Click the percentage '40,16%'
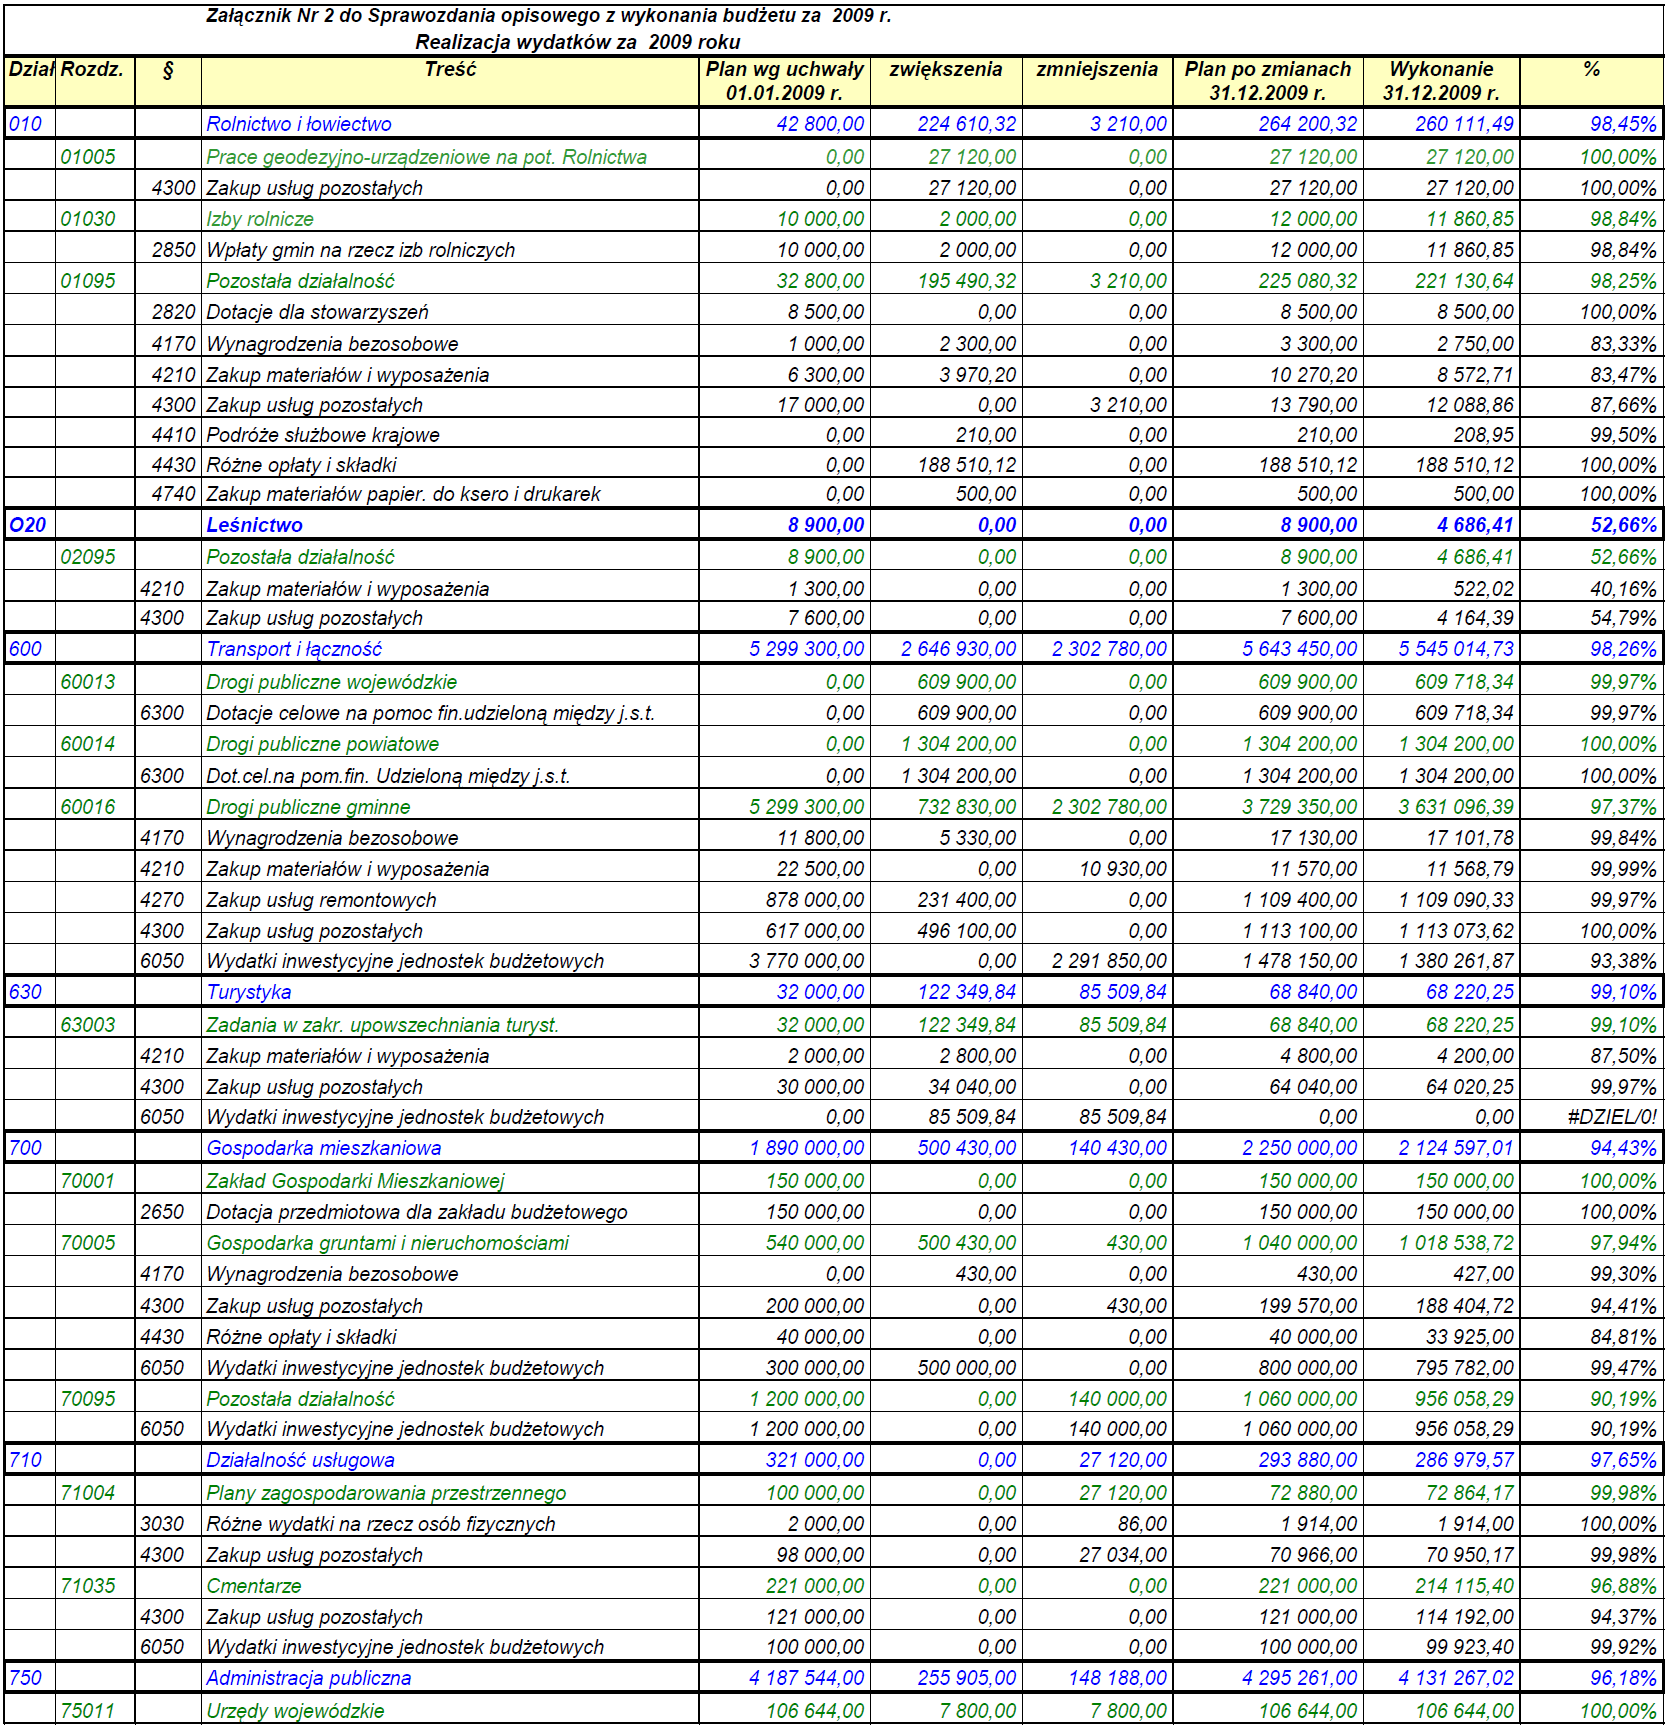Screen dimensions: 1669x1727 coord(1623,589)
